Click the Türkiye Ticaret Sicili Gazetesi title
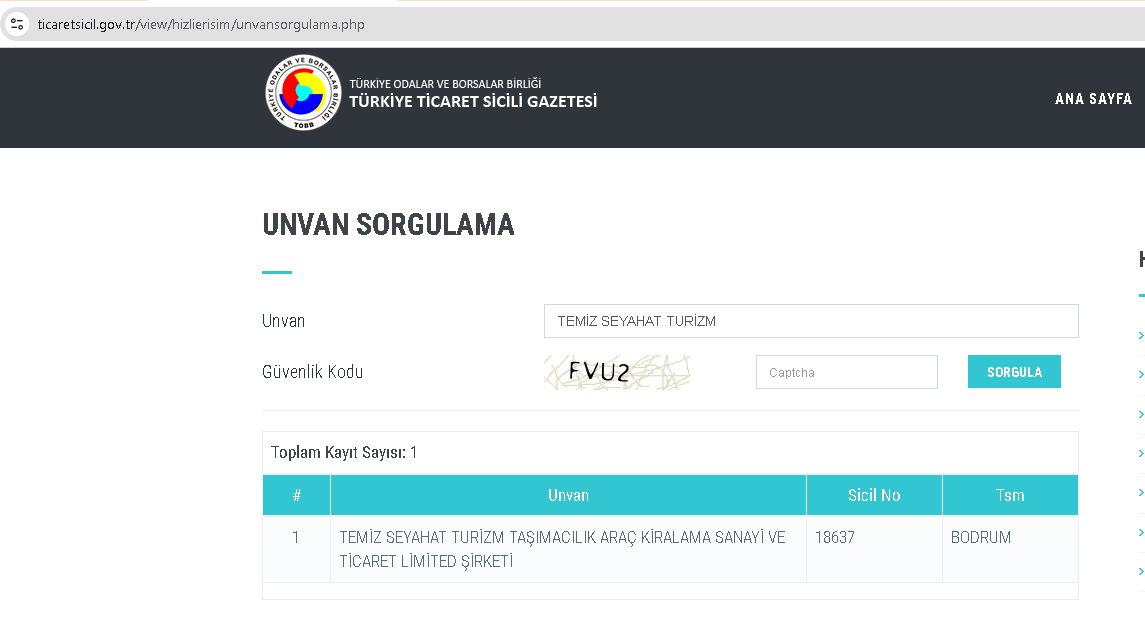1145x623 pixels. [472, 102]
